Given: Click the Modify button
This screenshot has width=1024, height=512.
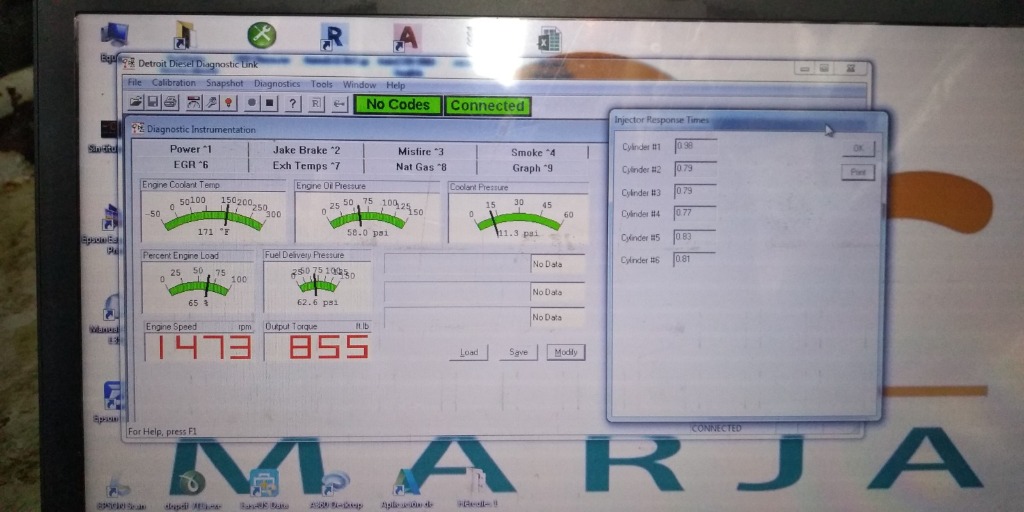Looking at the screenshot, I should click(x=566, y=352).
